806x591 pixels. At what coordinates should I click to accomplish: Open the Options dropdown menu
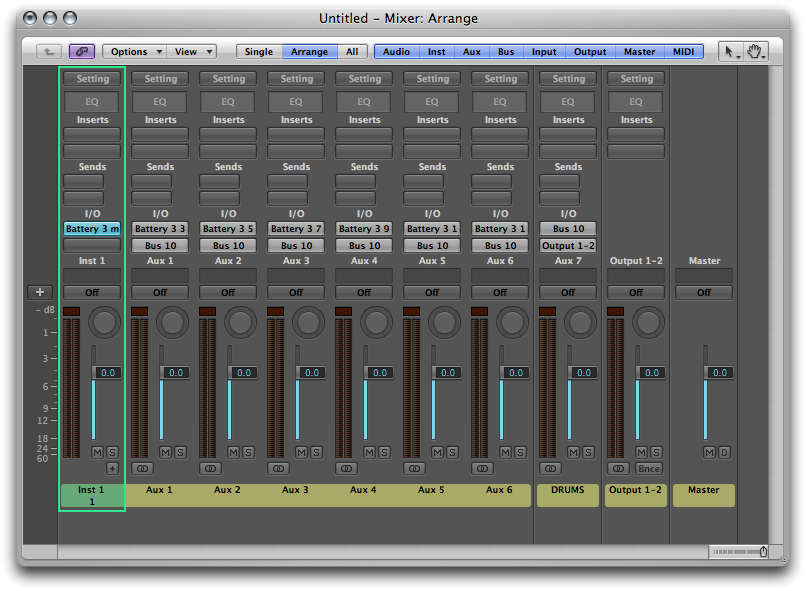pyautogui.click(x=135, y=51)
